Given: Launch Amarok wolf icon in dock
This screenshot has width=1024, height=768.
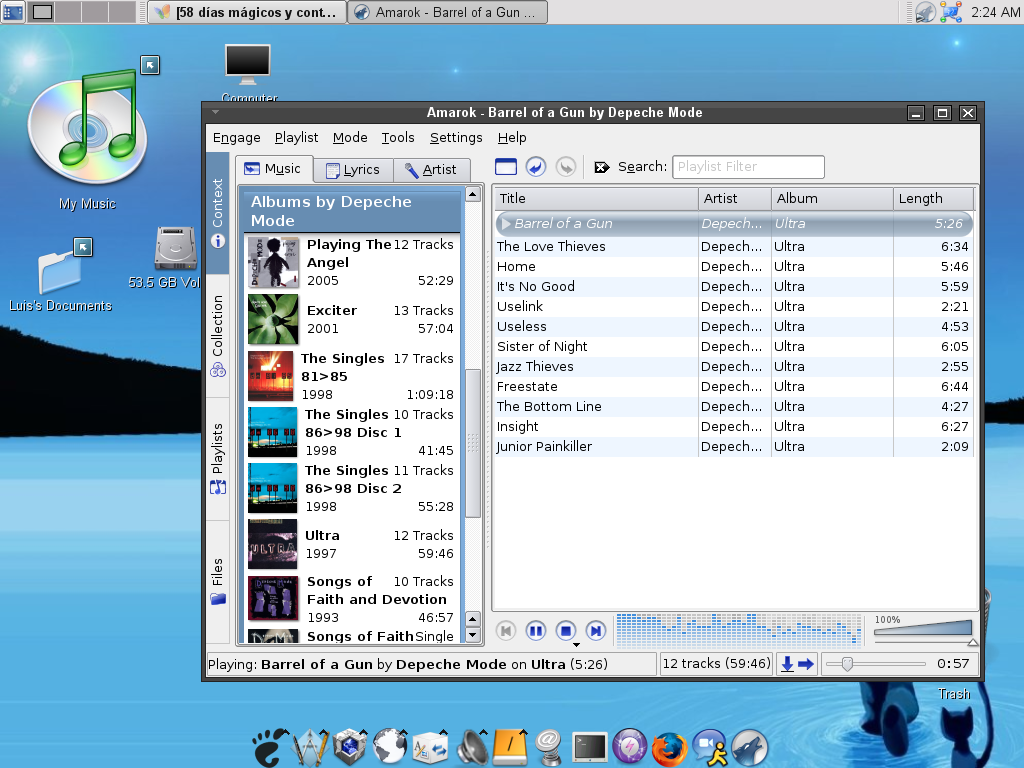Looking at the screenshot, I should [750, 748].
